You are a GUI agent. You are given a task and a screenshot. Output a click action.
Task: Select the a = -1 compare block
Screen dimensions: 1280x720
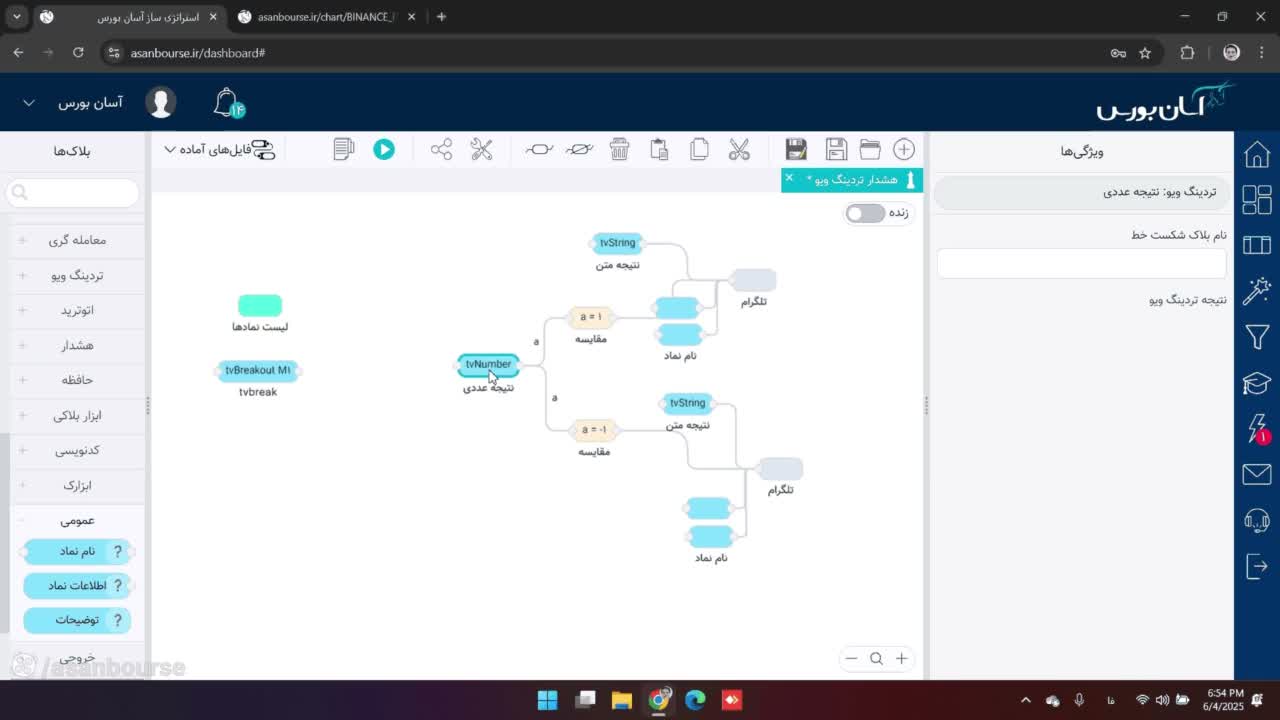coord(593,430)
